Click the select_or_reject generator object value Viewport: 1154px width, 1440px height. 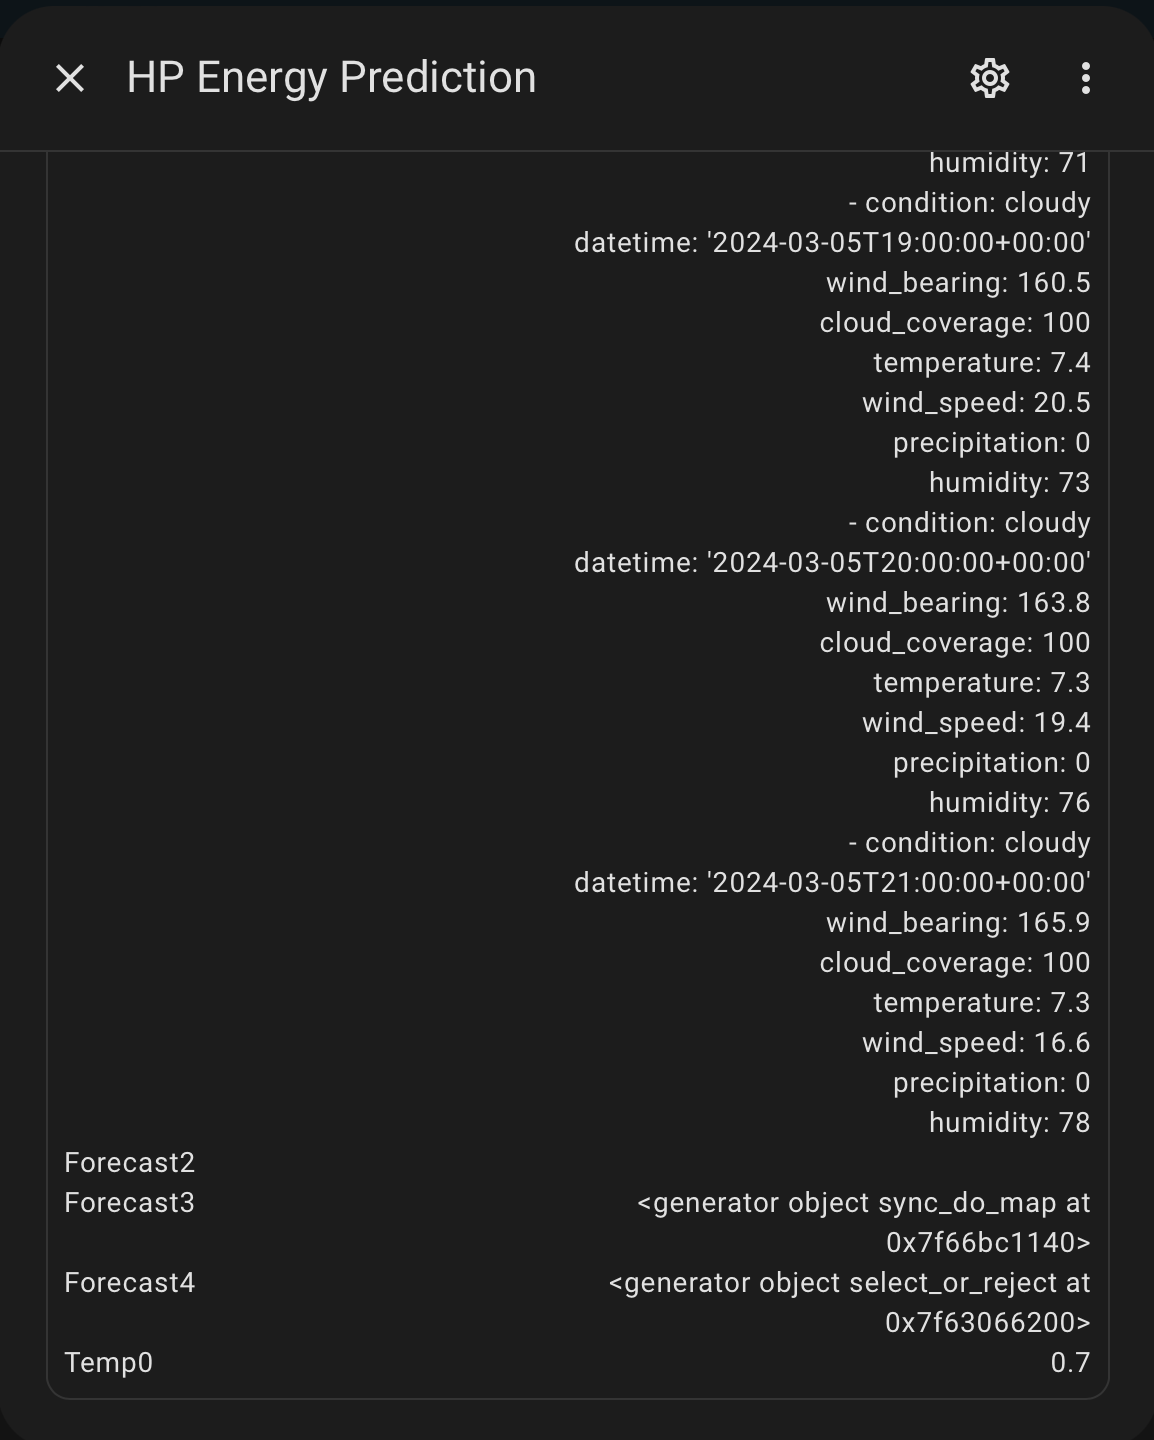tap(849, 1302)
